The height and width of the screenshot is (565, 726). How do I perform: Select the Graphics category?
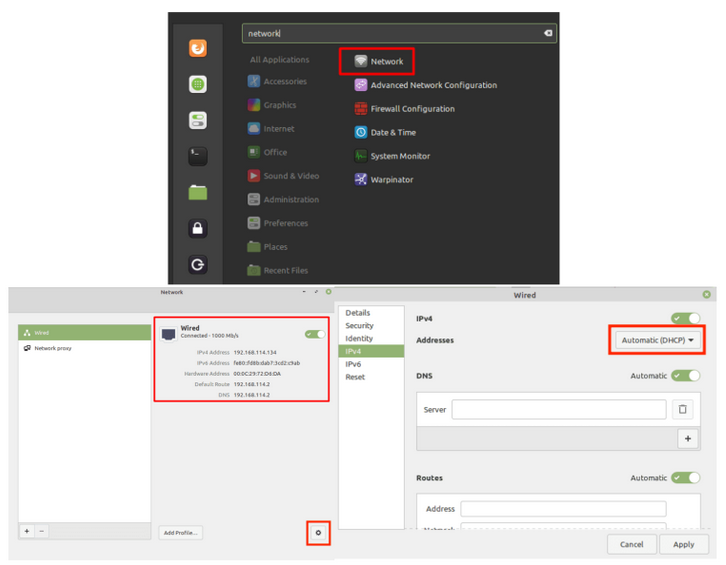(271, 105)
